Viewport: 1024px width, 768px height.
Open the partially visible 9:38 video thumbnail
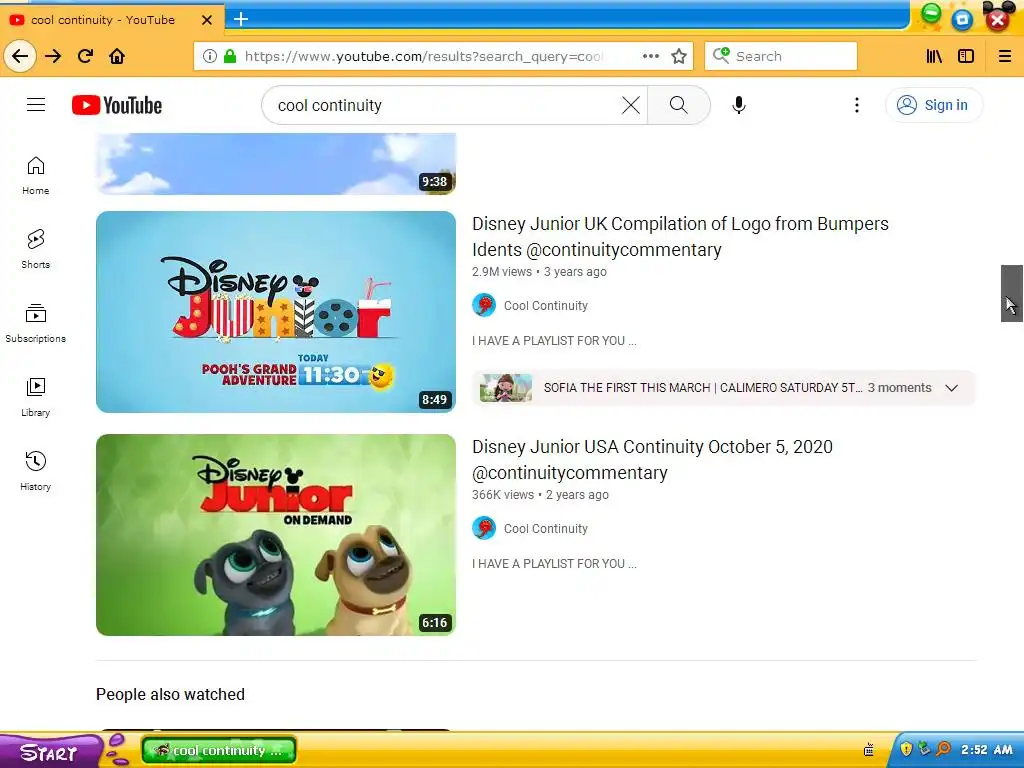[276, 164]
